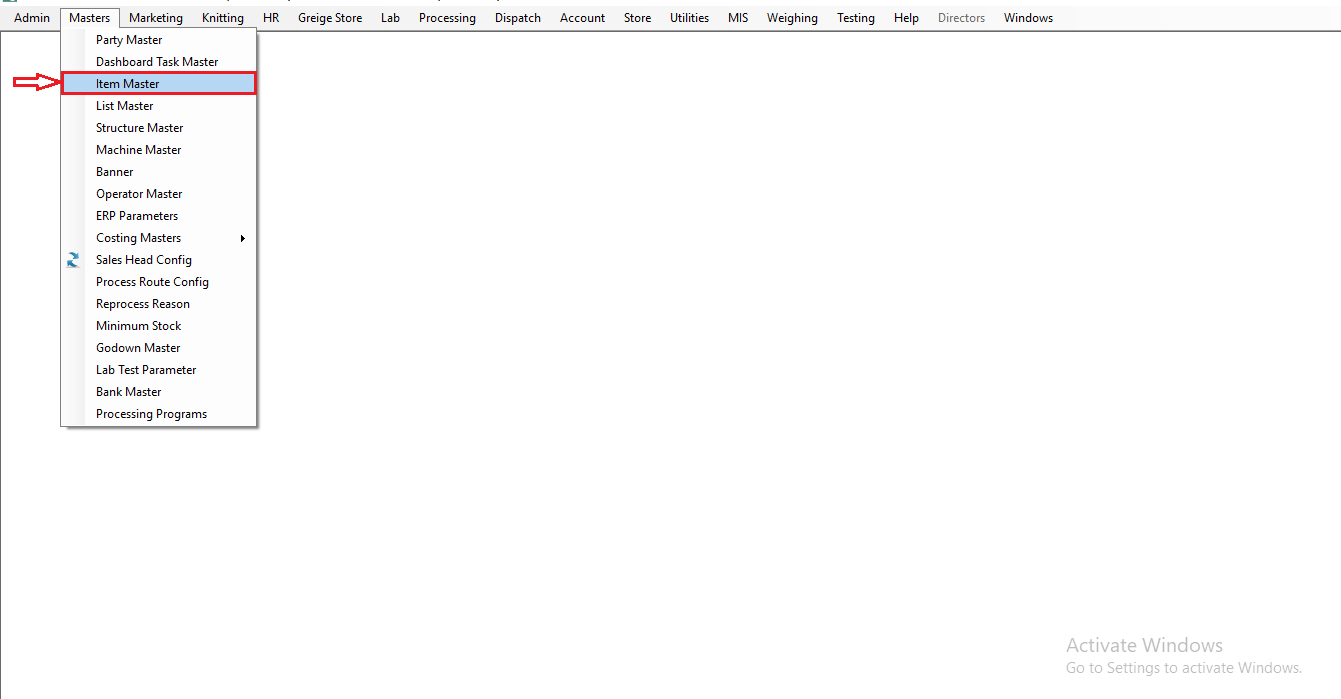Image resolution: width=1341 pixels, height=699 pixels.
Task: Click the Sales Head Config refresh icon
Action: point(73,260)
